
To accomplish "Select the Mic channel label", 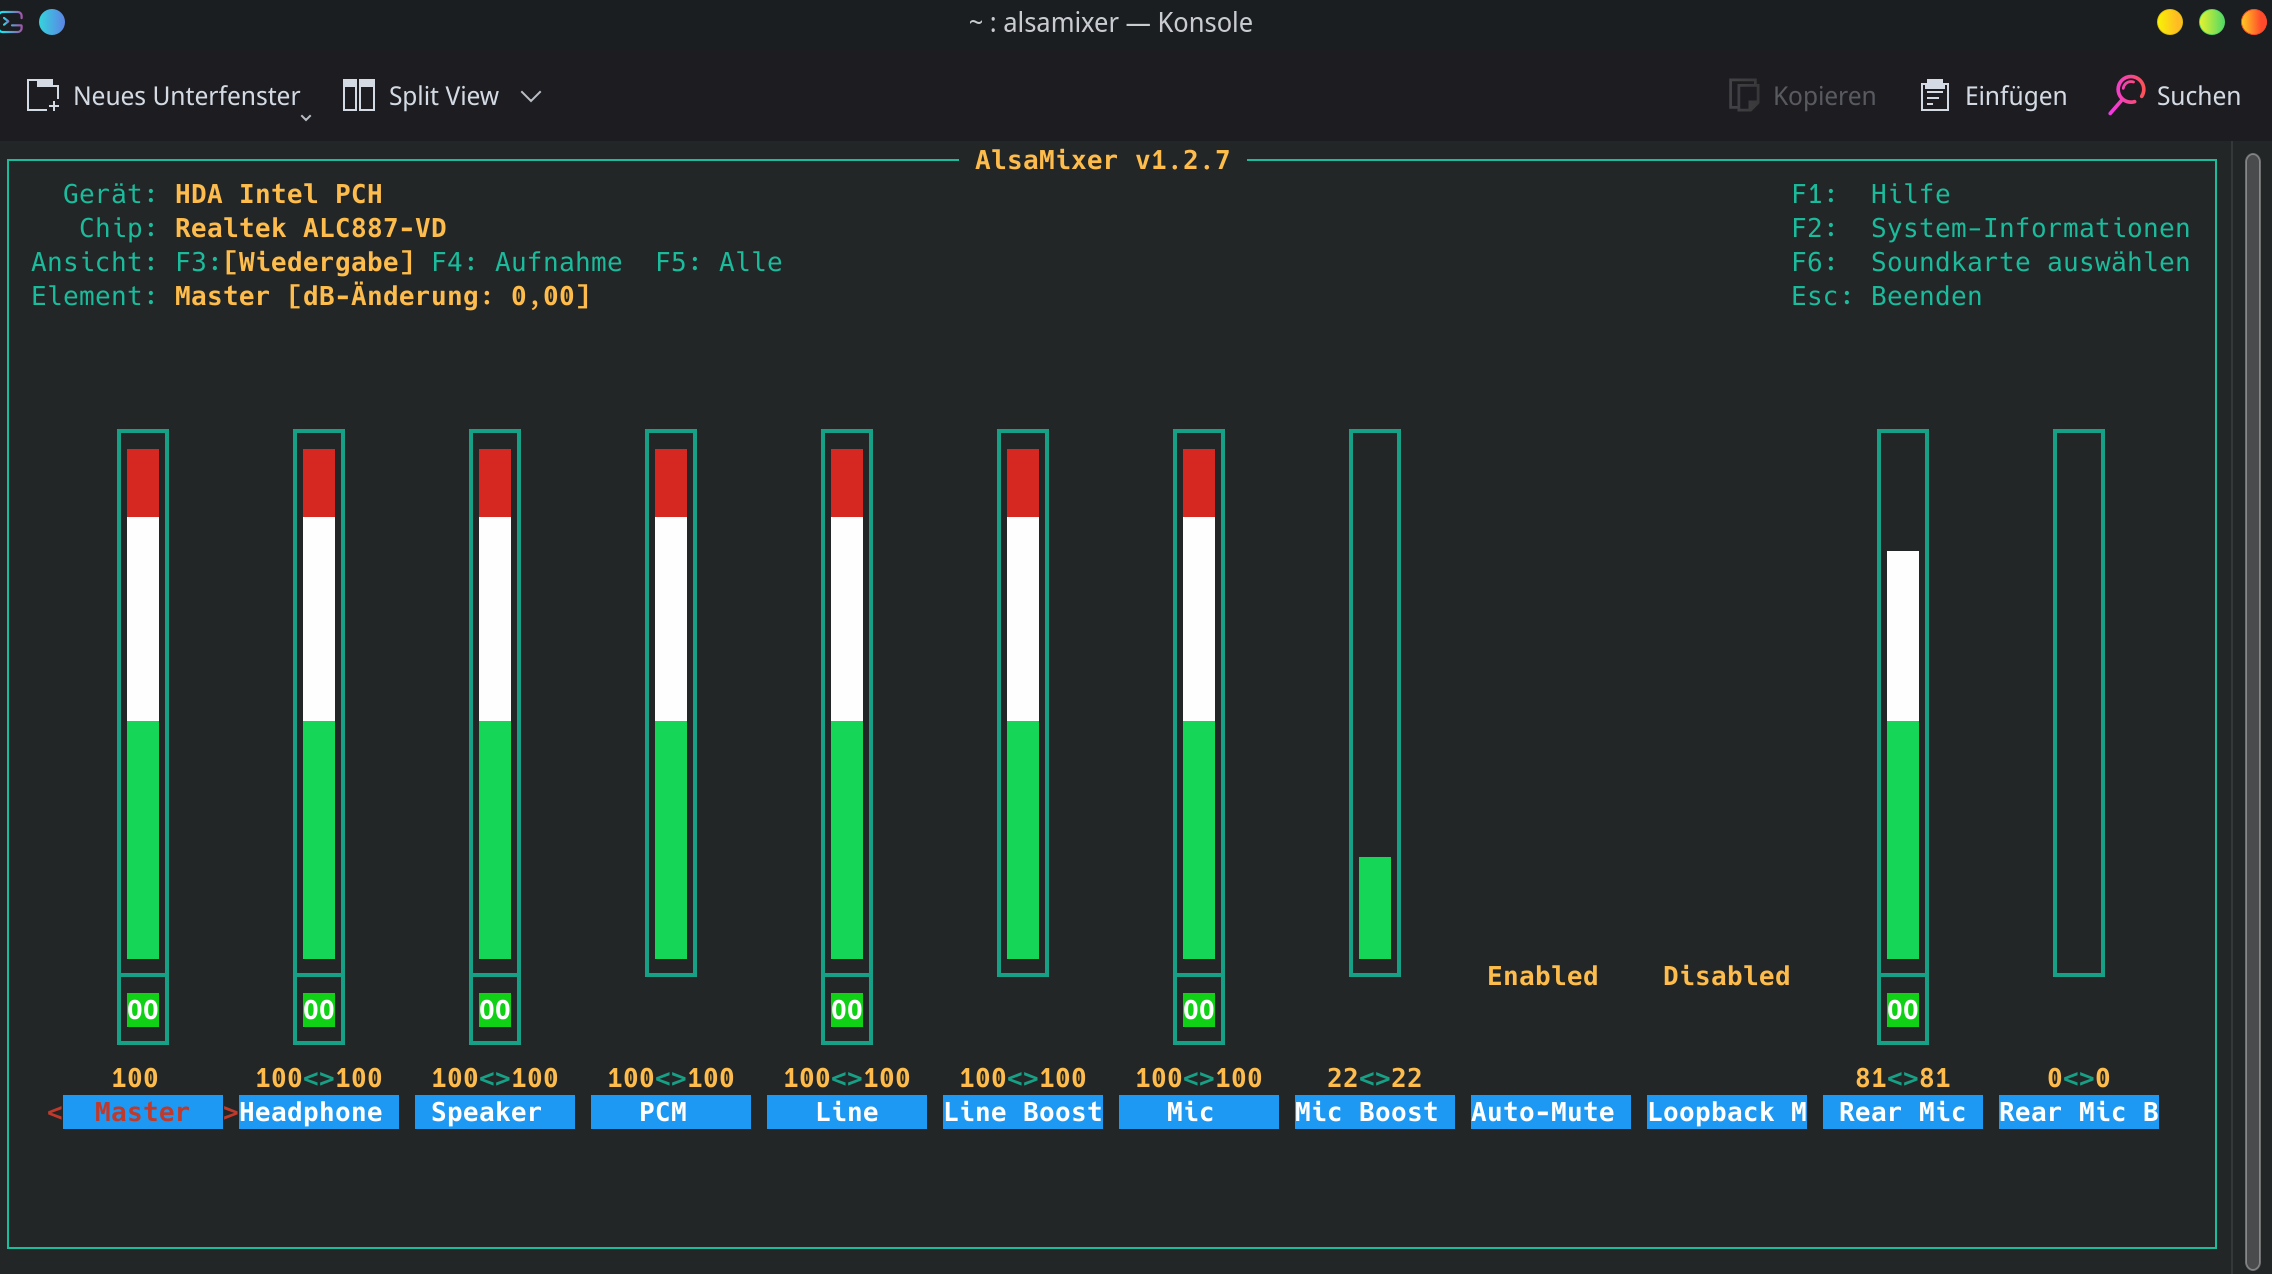I will coord(1199,1112).
